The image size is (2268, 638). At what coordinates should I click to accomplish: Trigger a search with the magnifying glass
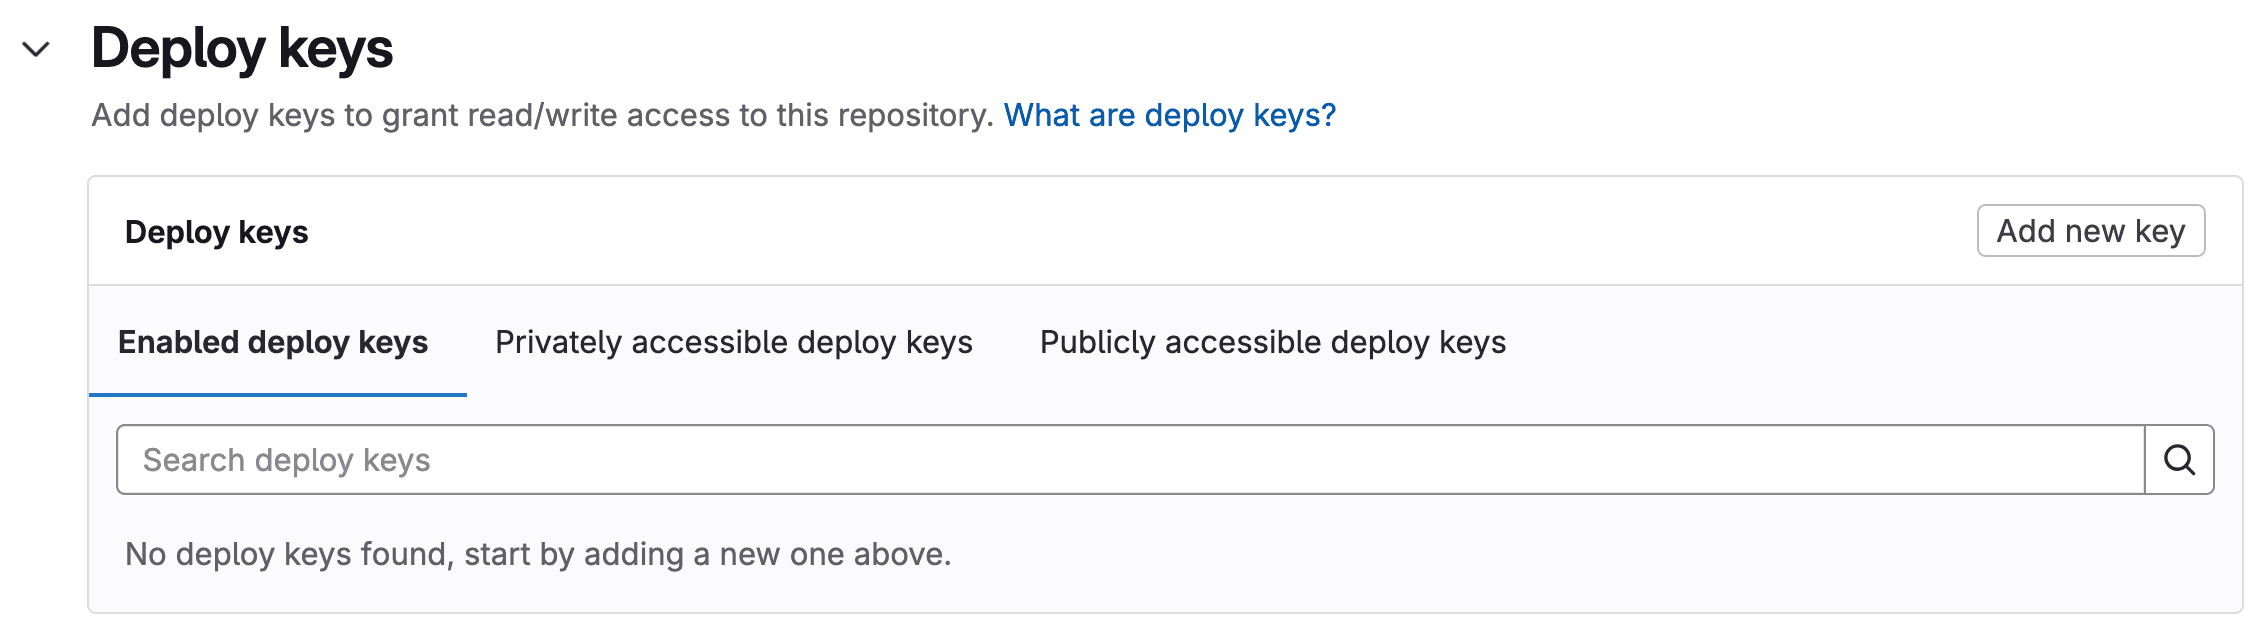click(x=2178, y=459)
